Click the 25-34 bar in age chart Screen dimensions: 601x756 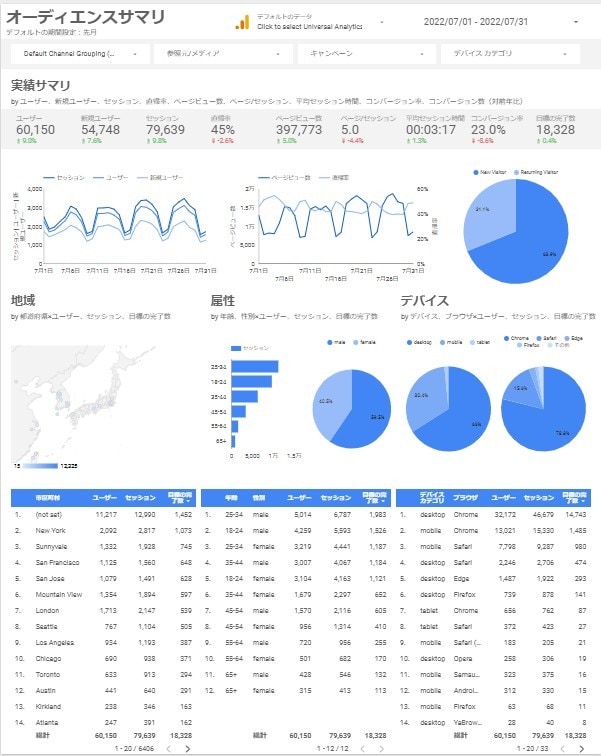255,366
